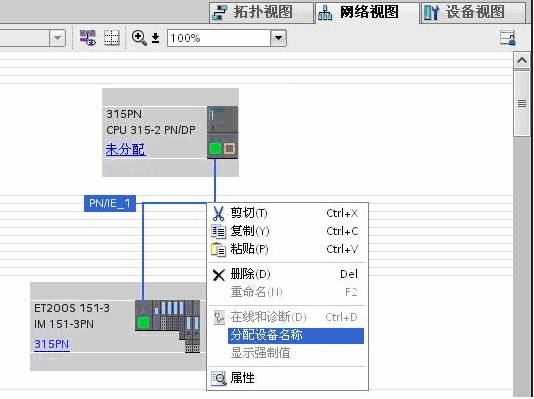The width and height of the screenshot is (534, 399).
Task: Click the 未分配 link on the 315PN CPU
Action: [x=125, y=149]
